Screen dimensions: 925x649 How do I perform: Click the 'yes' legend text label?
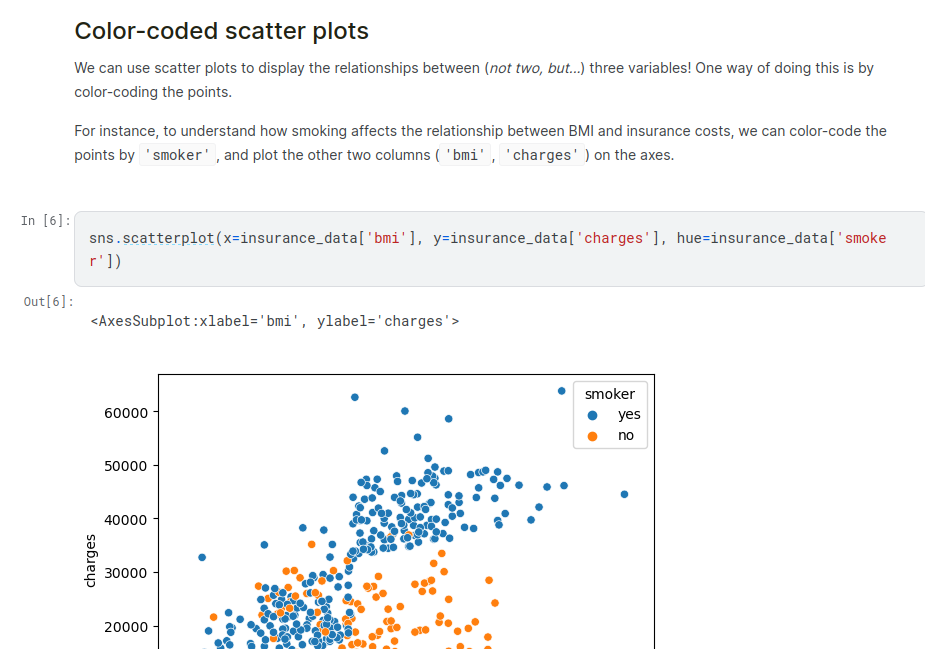(629, 415)
